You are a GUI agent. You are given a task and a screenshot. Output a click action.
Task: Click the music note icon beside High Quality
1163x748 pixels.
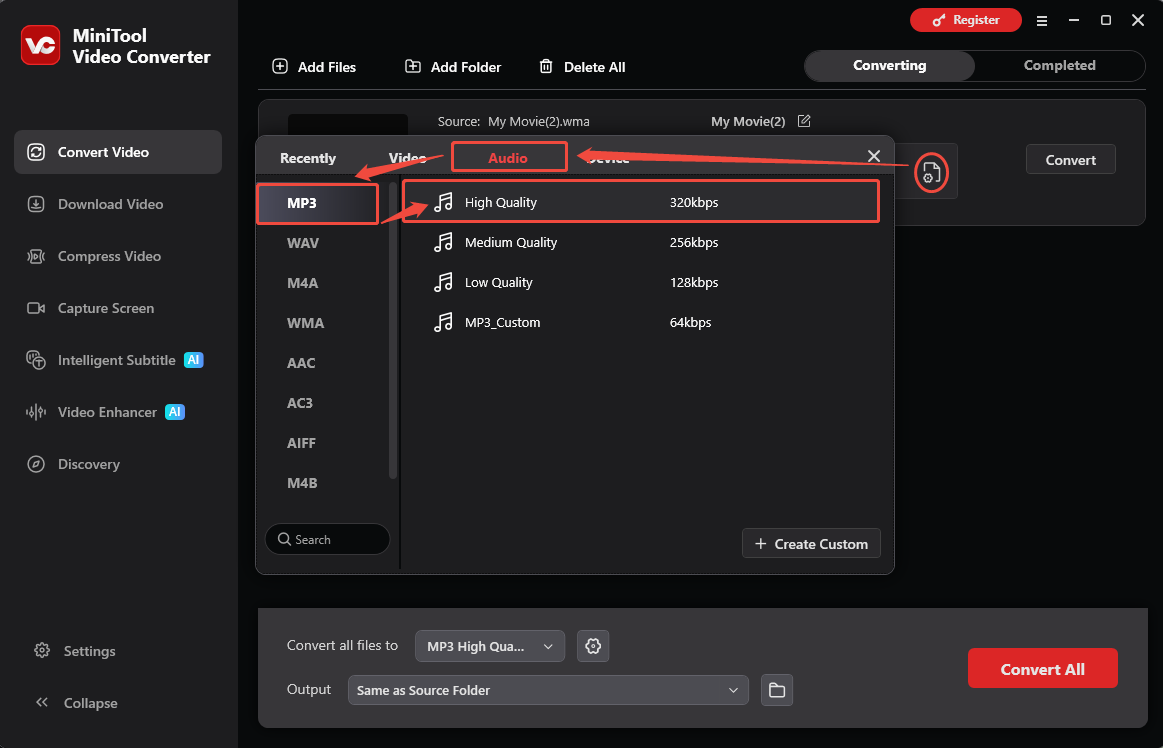[x=443, y=202]
